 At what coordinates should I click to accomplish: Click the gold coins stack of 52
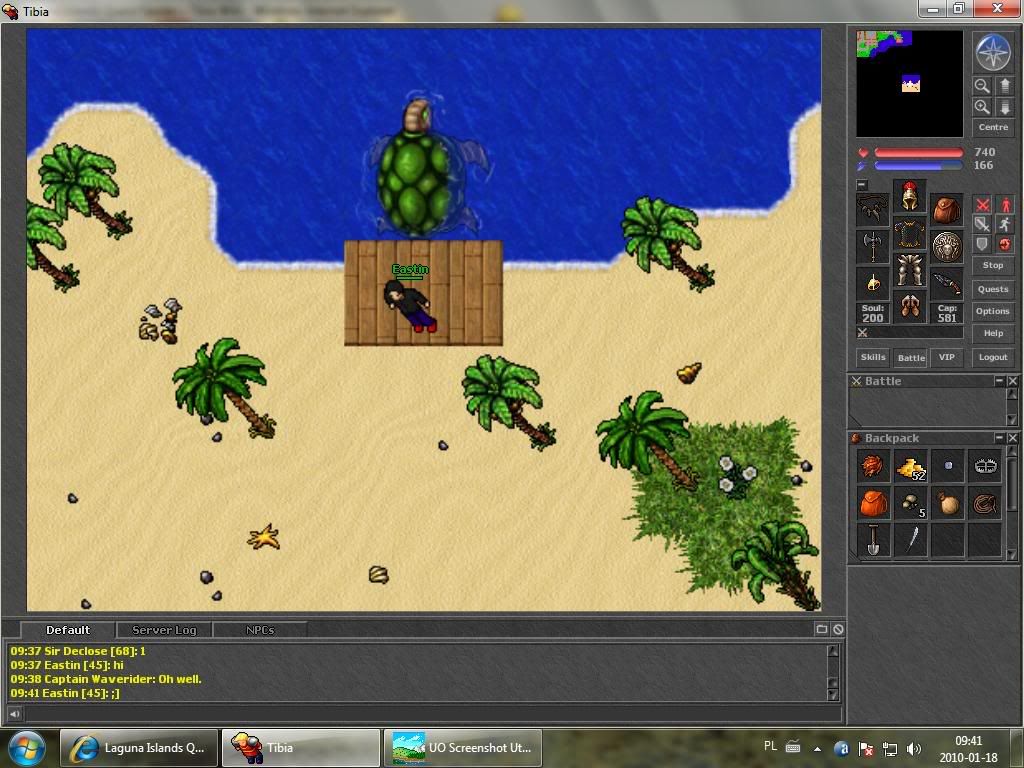910,466
